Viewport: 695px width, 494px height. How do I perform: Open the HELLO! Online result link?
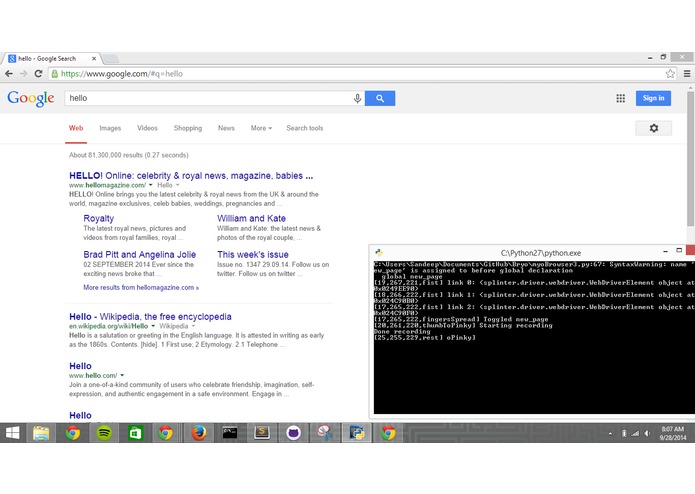191,175
